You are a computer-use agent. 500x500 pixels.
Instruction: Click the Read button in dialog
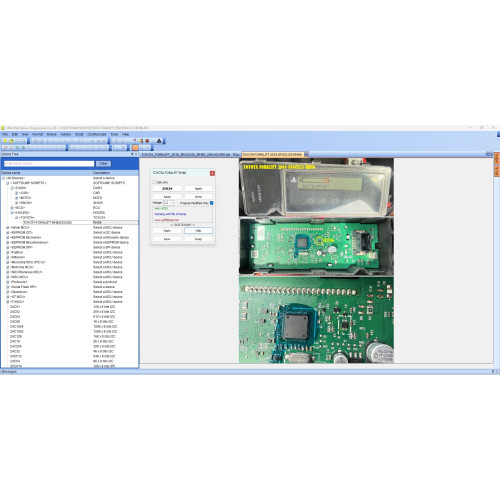coord(167,197)
